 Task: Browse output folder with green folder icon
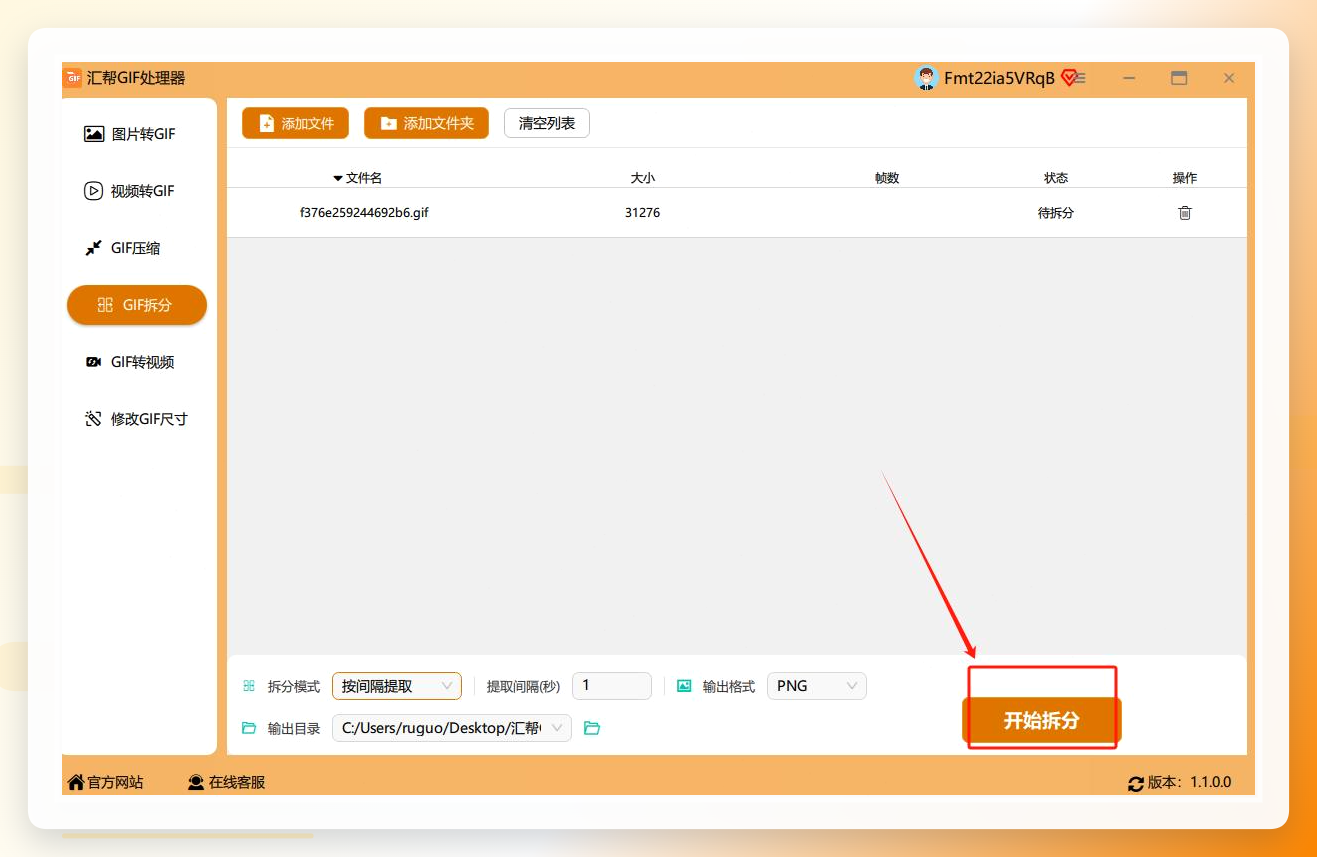(x=592, y=728)
